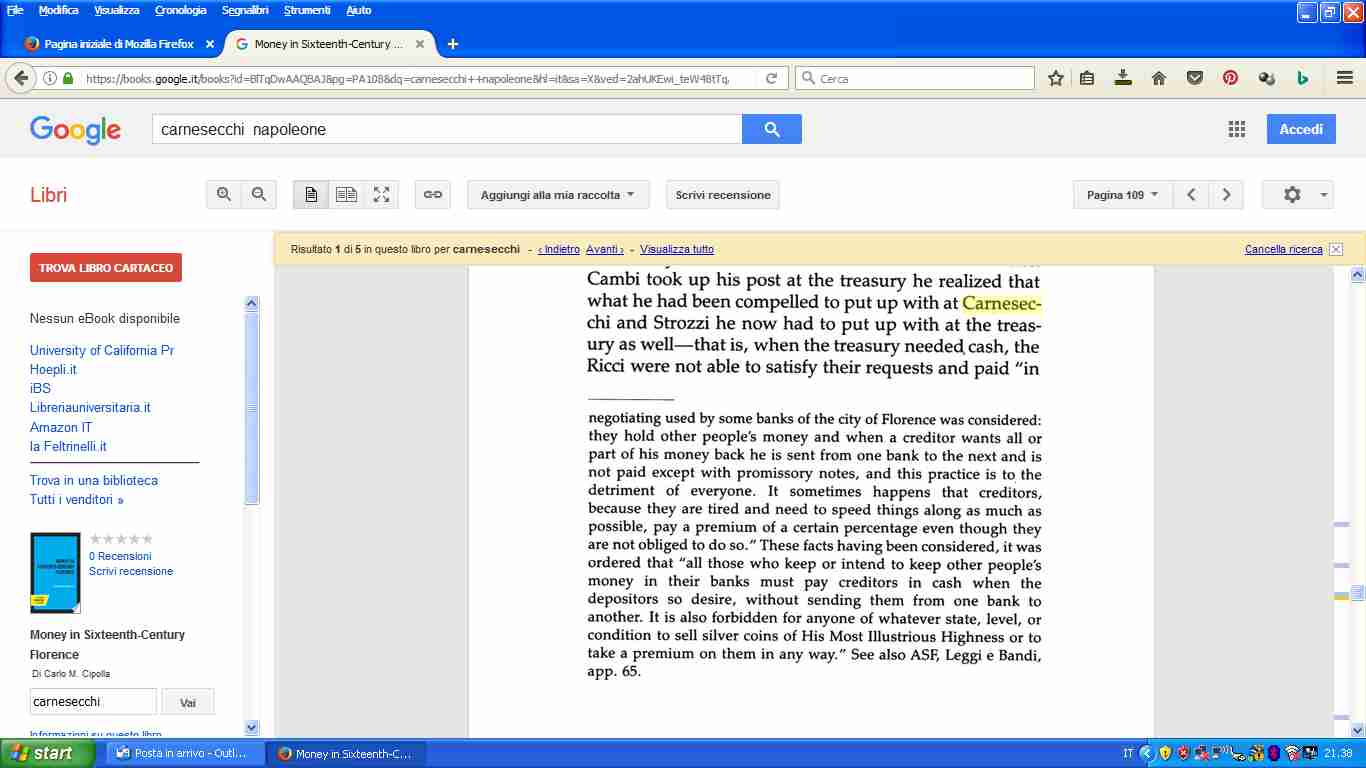Click the Windows start button
This screenshot has height=768, width=1366.
click(42, 754)
